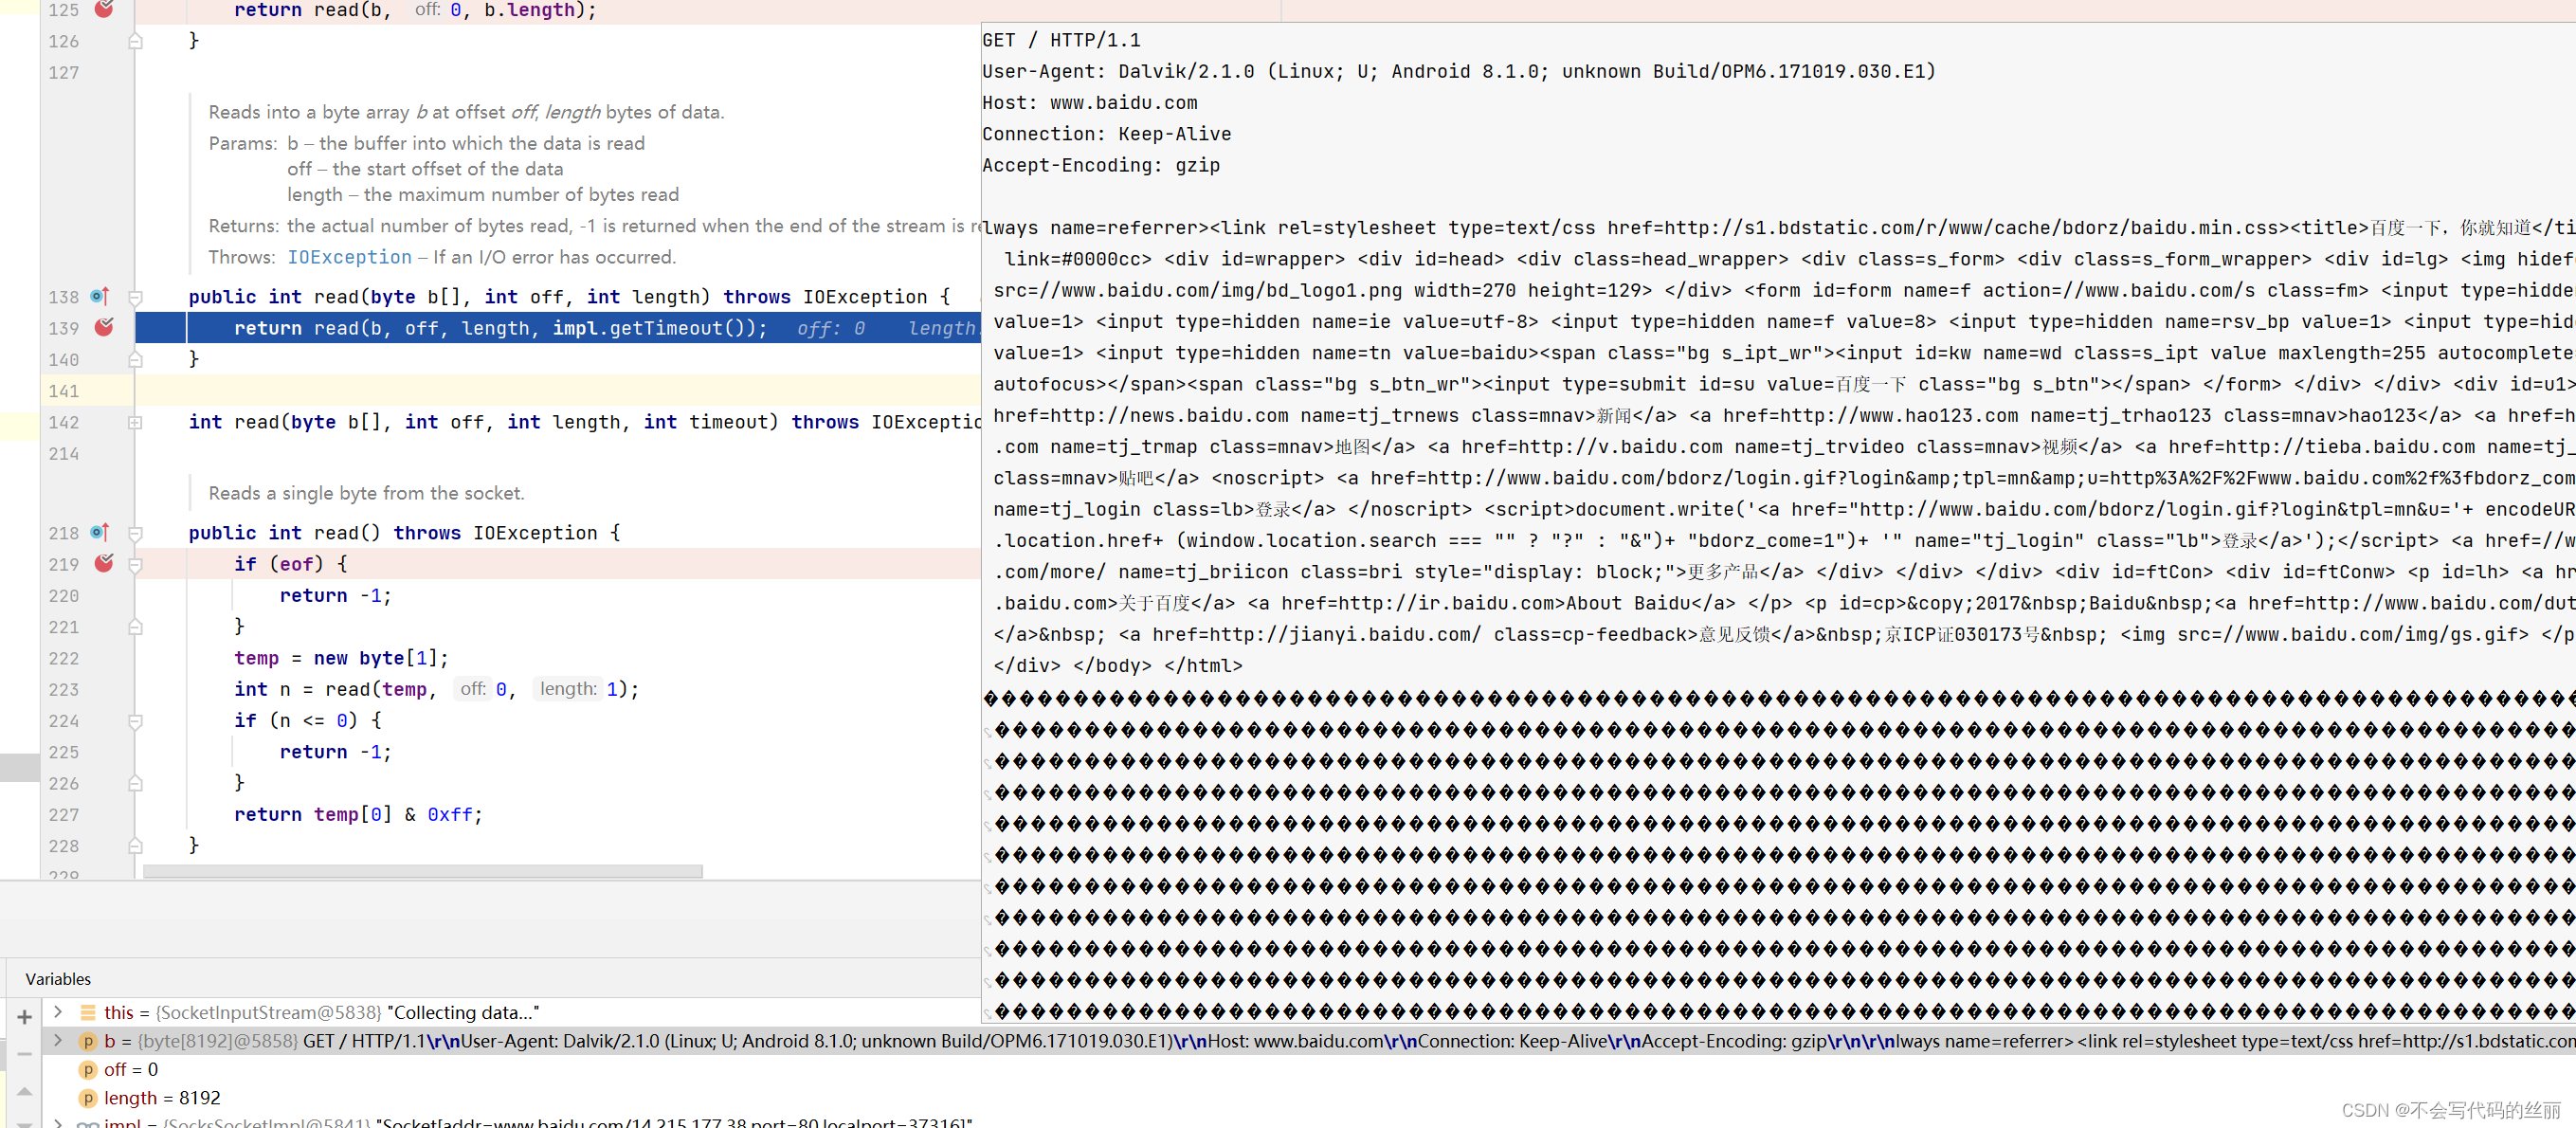Click the 'Host: www.baidu.com' line
The height and width of the screenshot is (1128, 2576).
pos(1089,103)
